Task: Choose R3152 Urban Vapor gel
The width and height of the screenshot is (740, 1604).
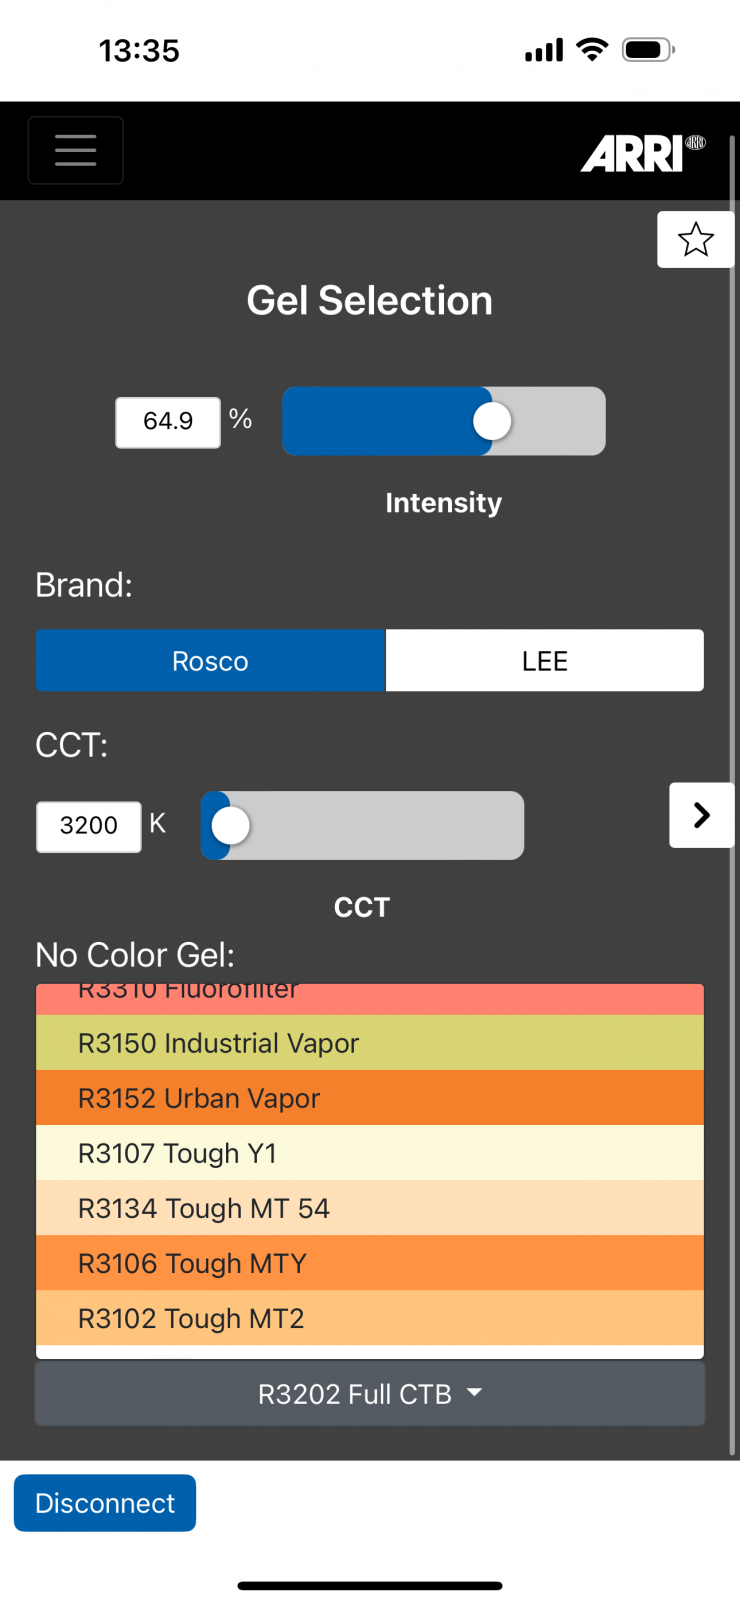Action: (369, 1098)
